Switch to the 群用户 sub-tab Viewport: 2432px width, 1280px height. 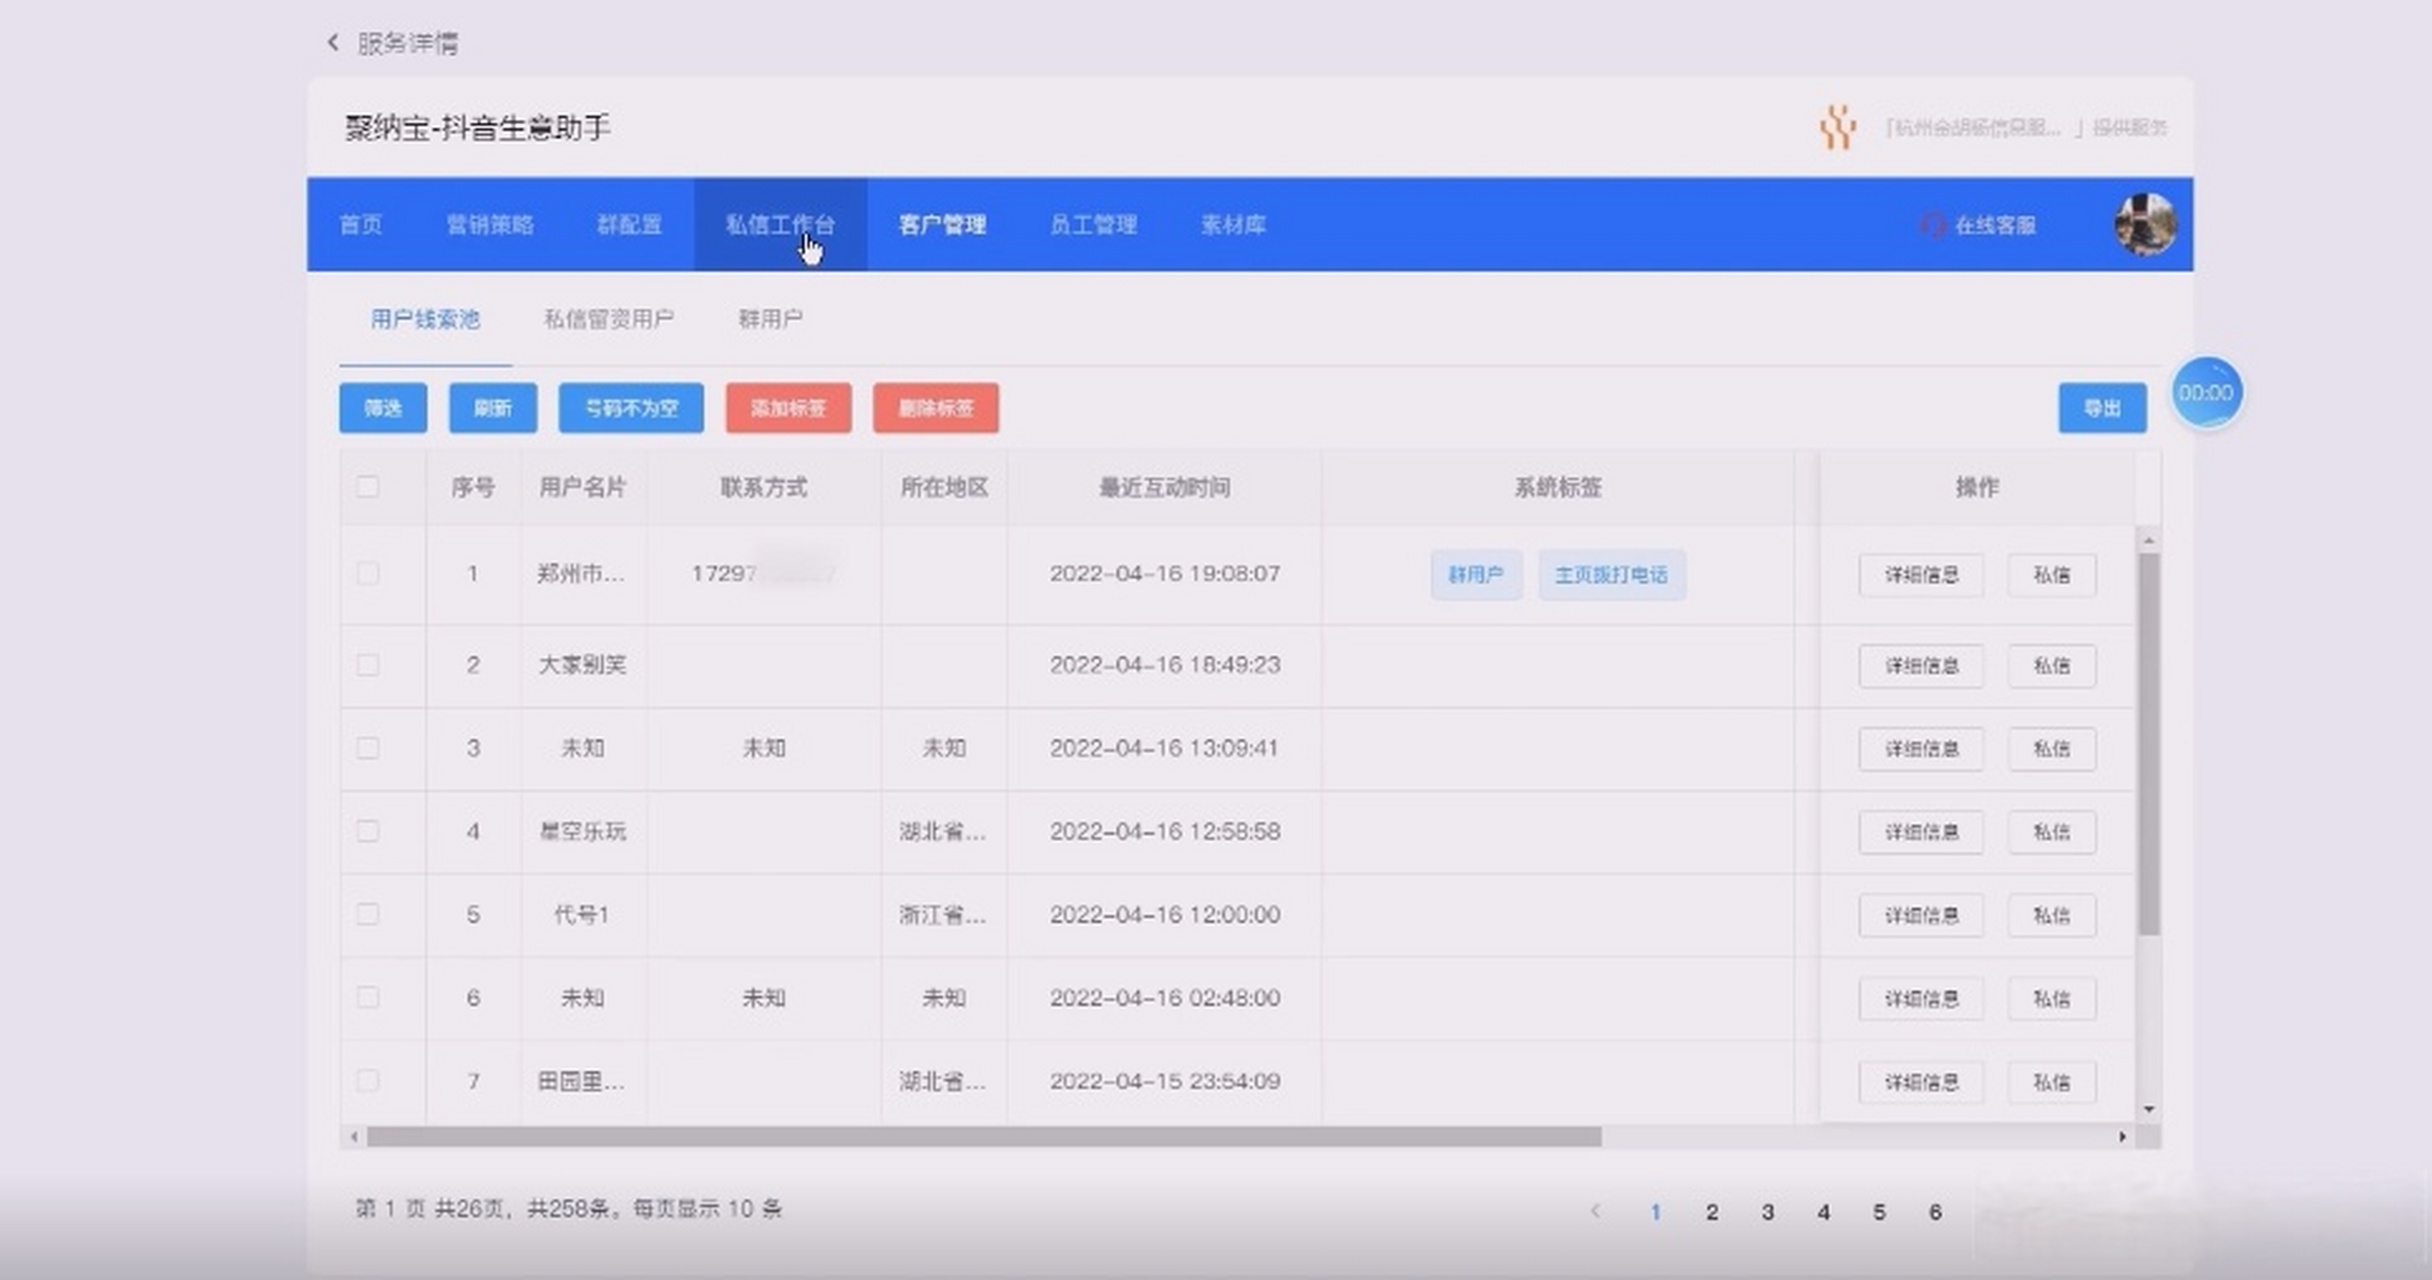pyautogui.click(x=768, y=318)
